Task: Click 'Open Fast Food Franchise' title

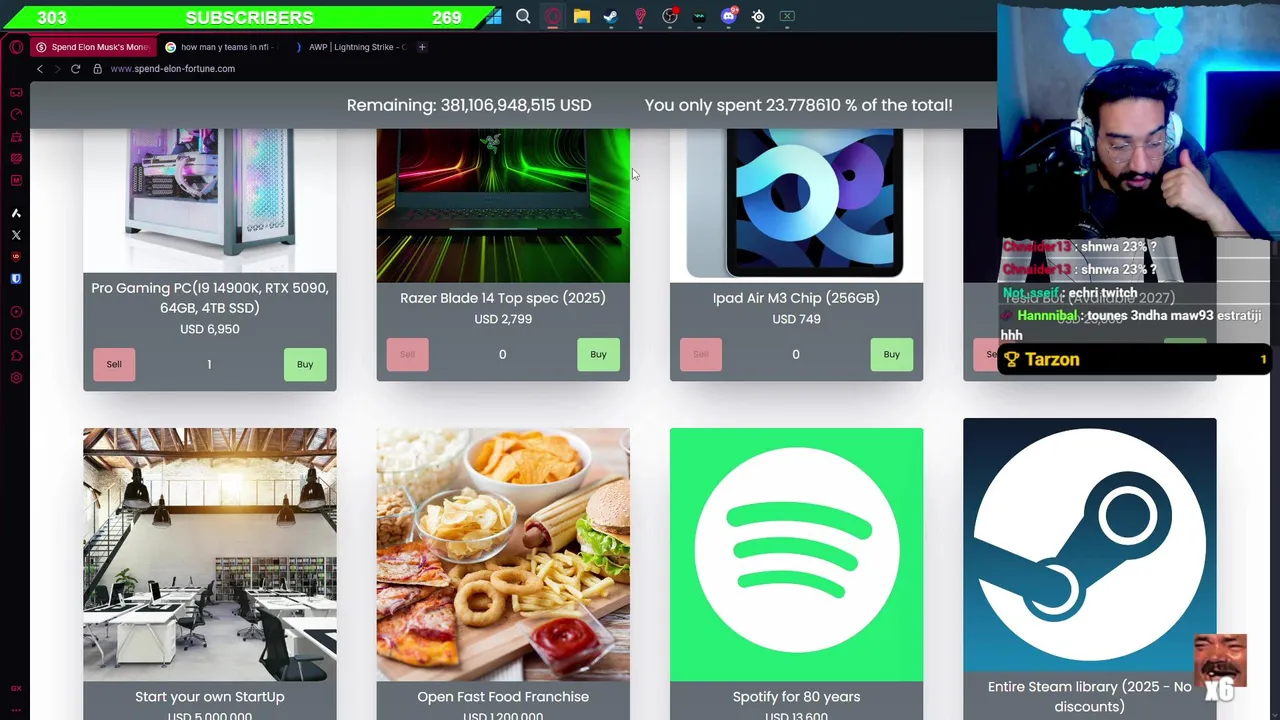Action: 503,697
